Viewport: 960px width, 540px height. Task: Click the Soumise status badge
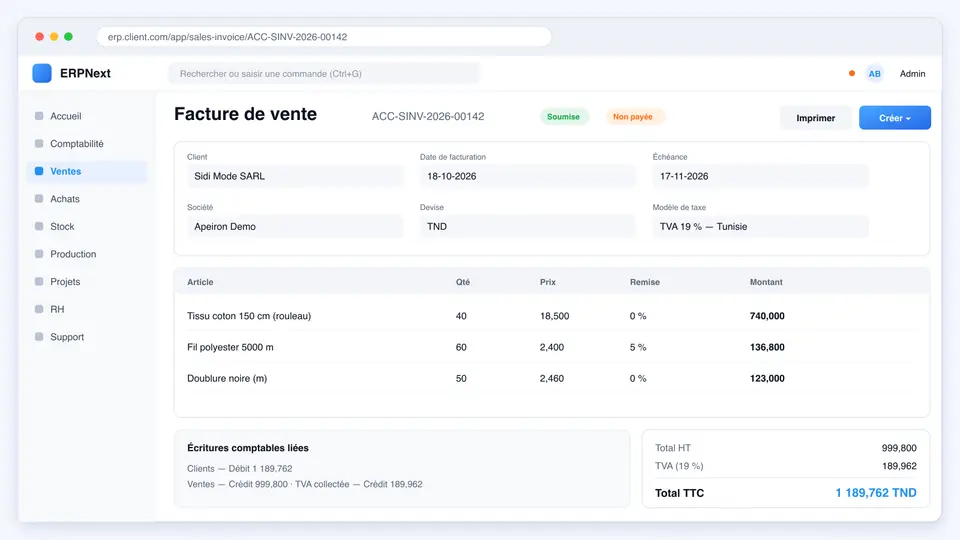pos(564,116)
